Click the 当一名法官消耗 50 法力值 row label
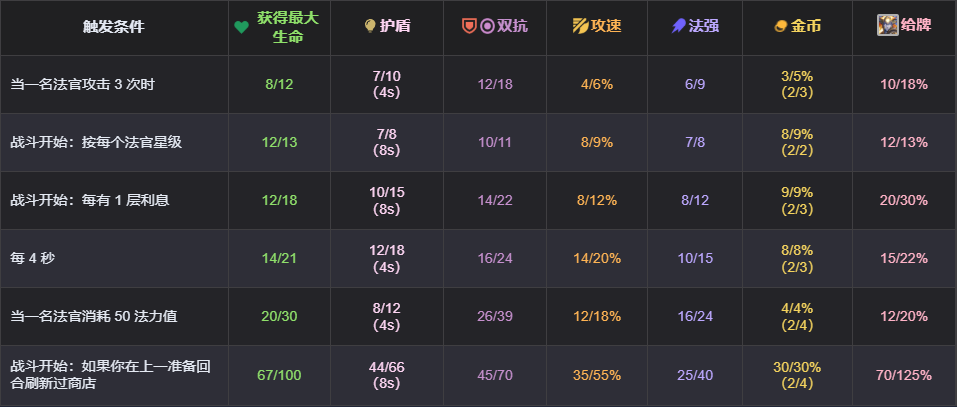 click(94, 316)
